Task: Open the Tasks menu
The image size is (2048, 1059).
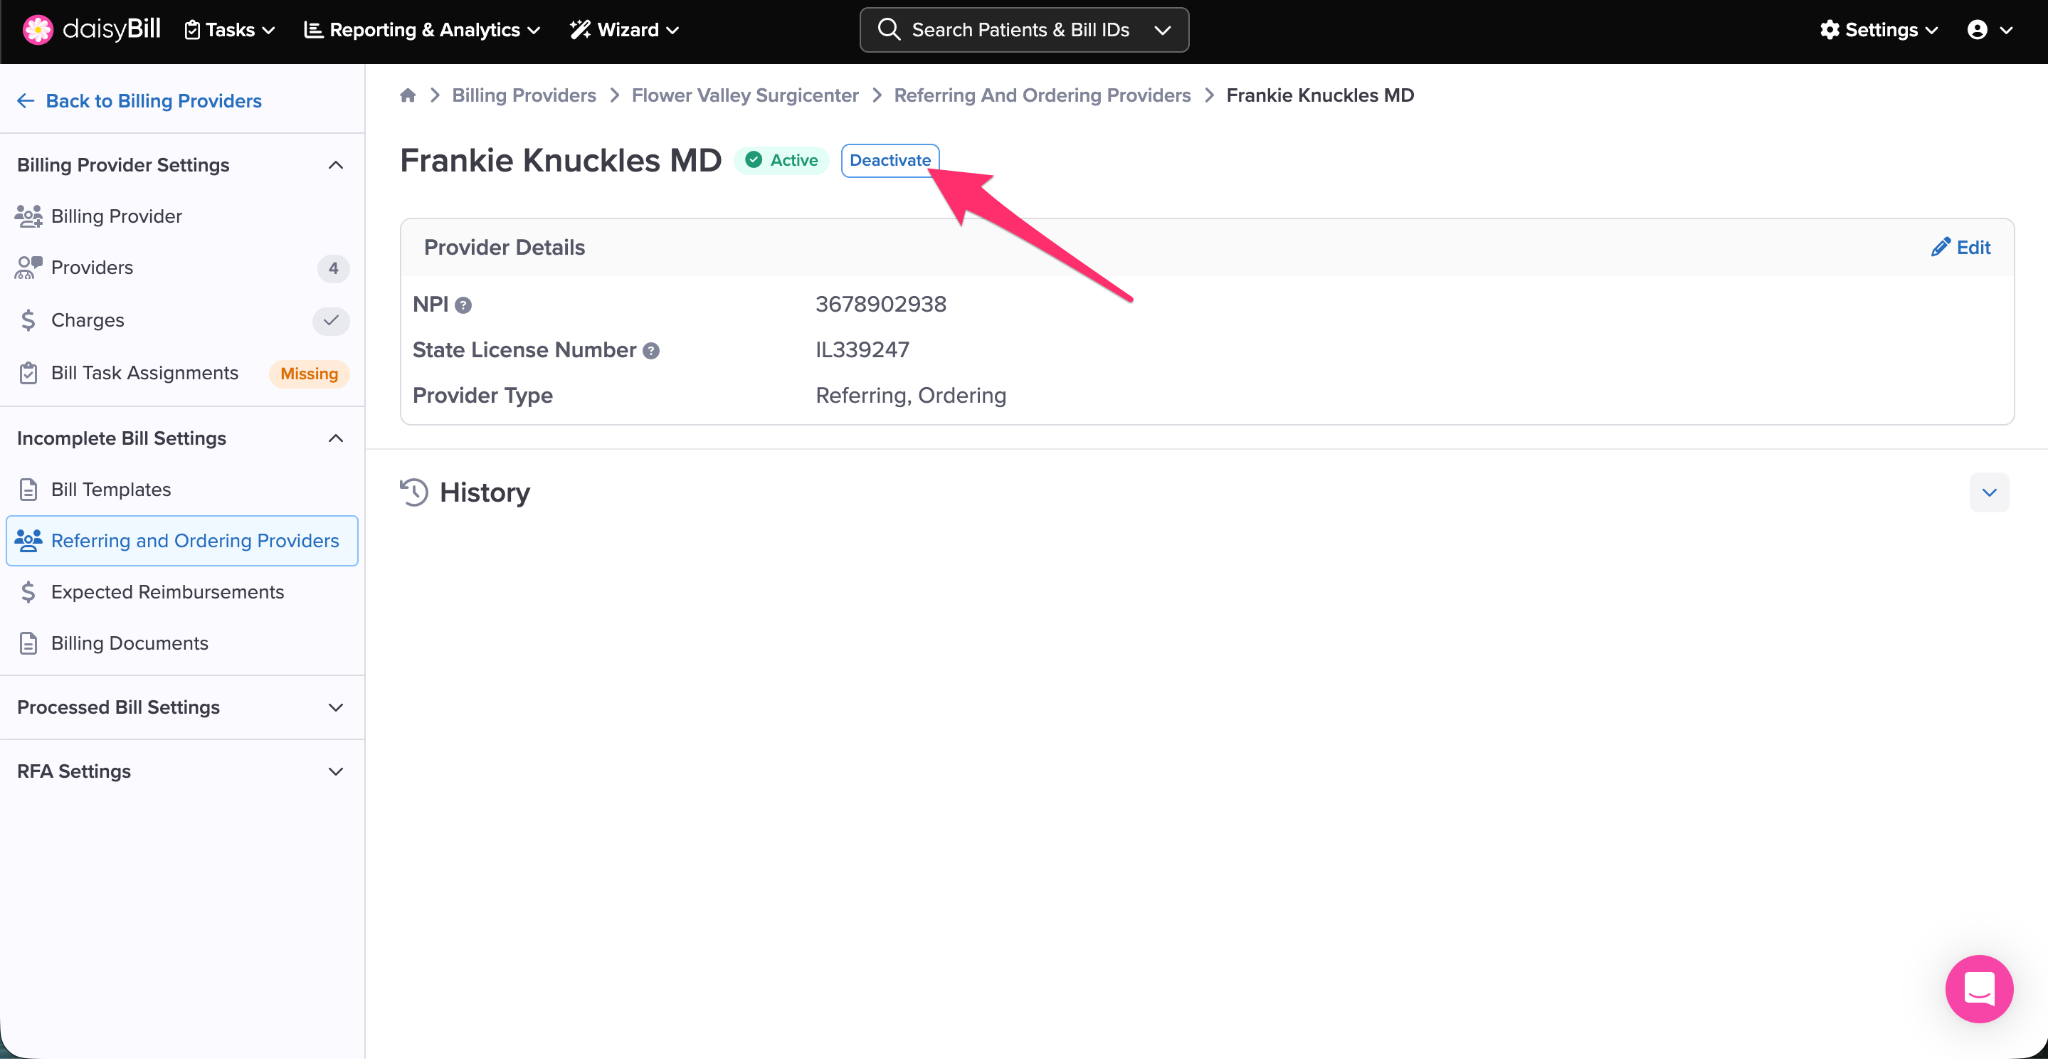Action: coord(230,30)
